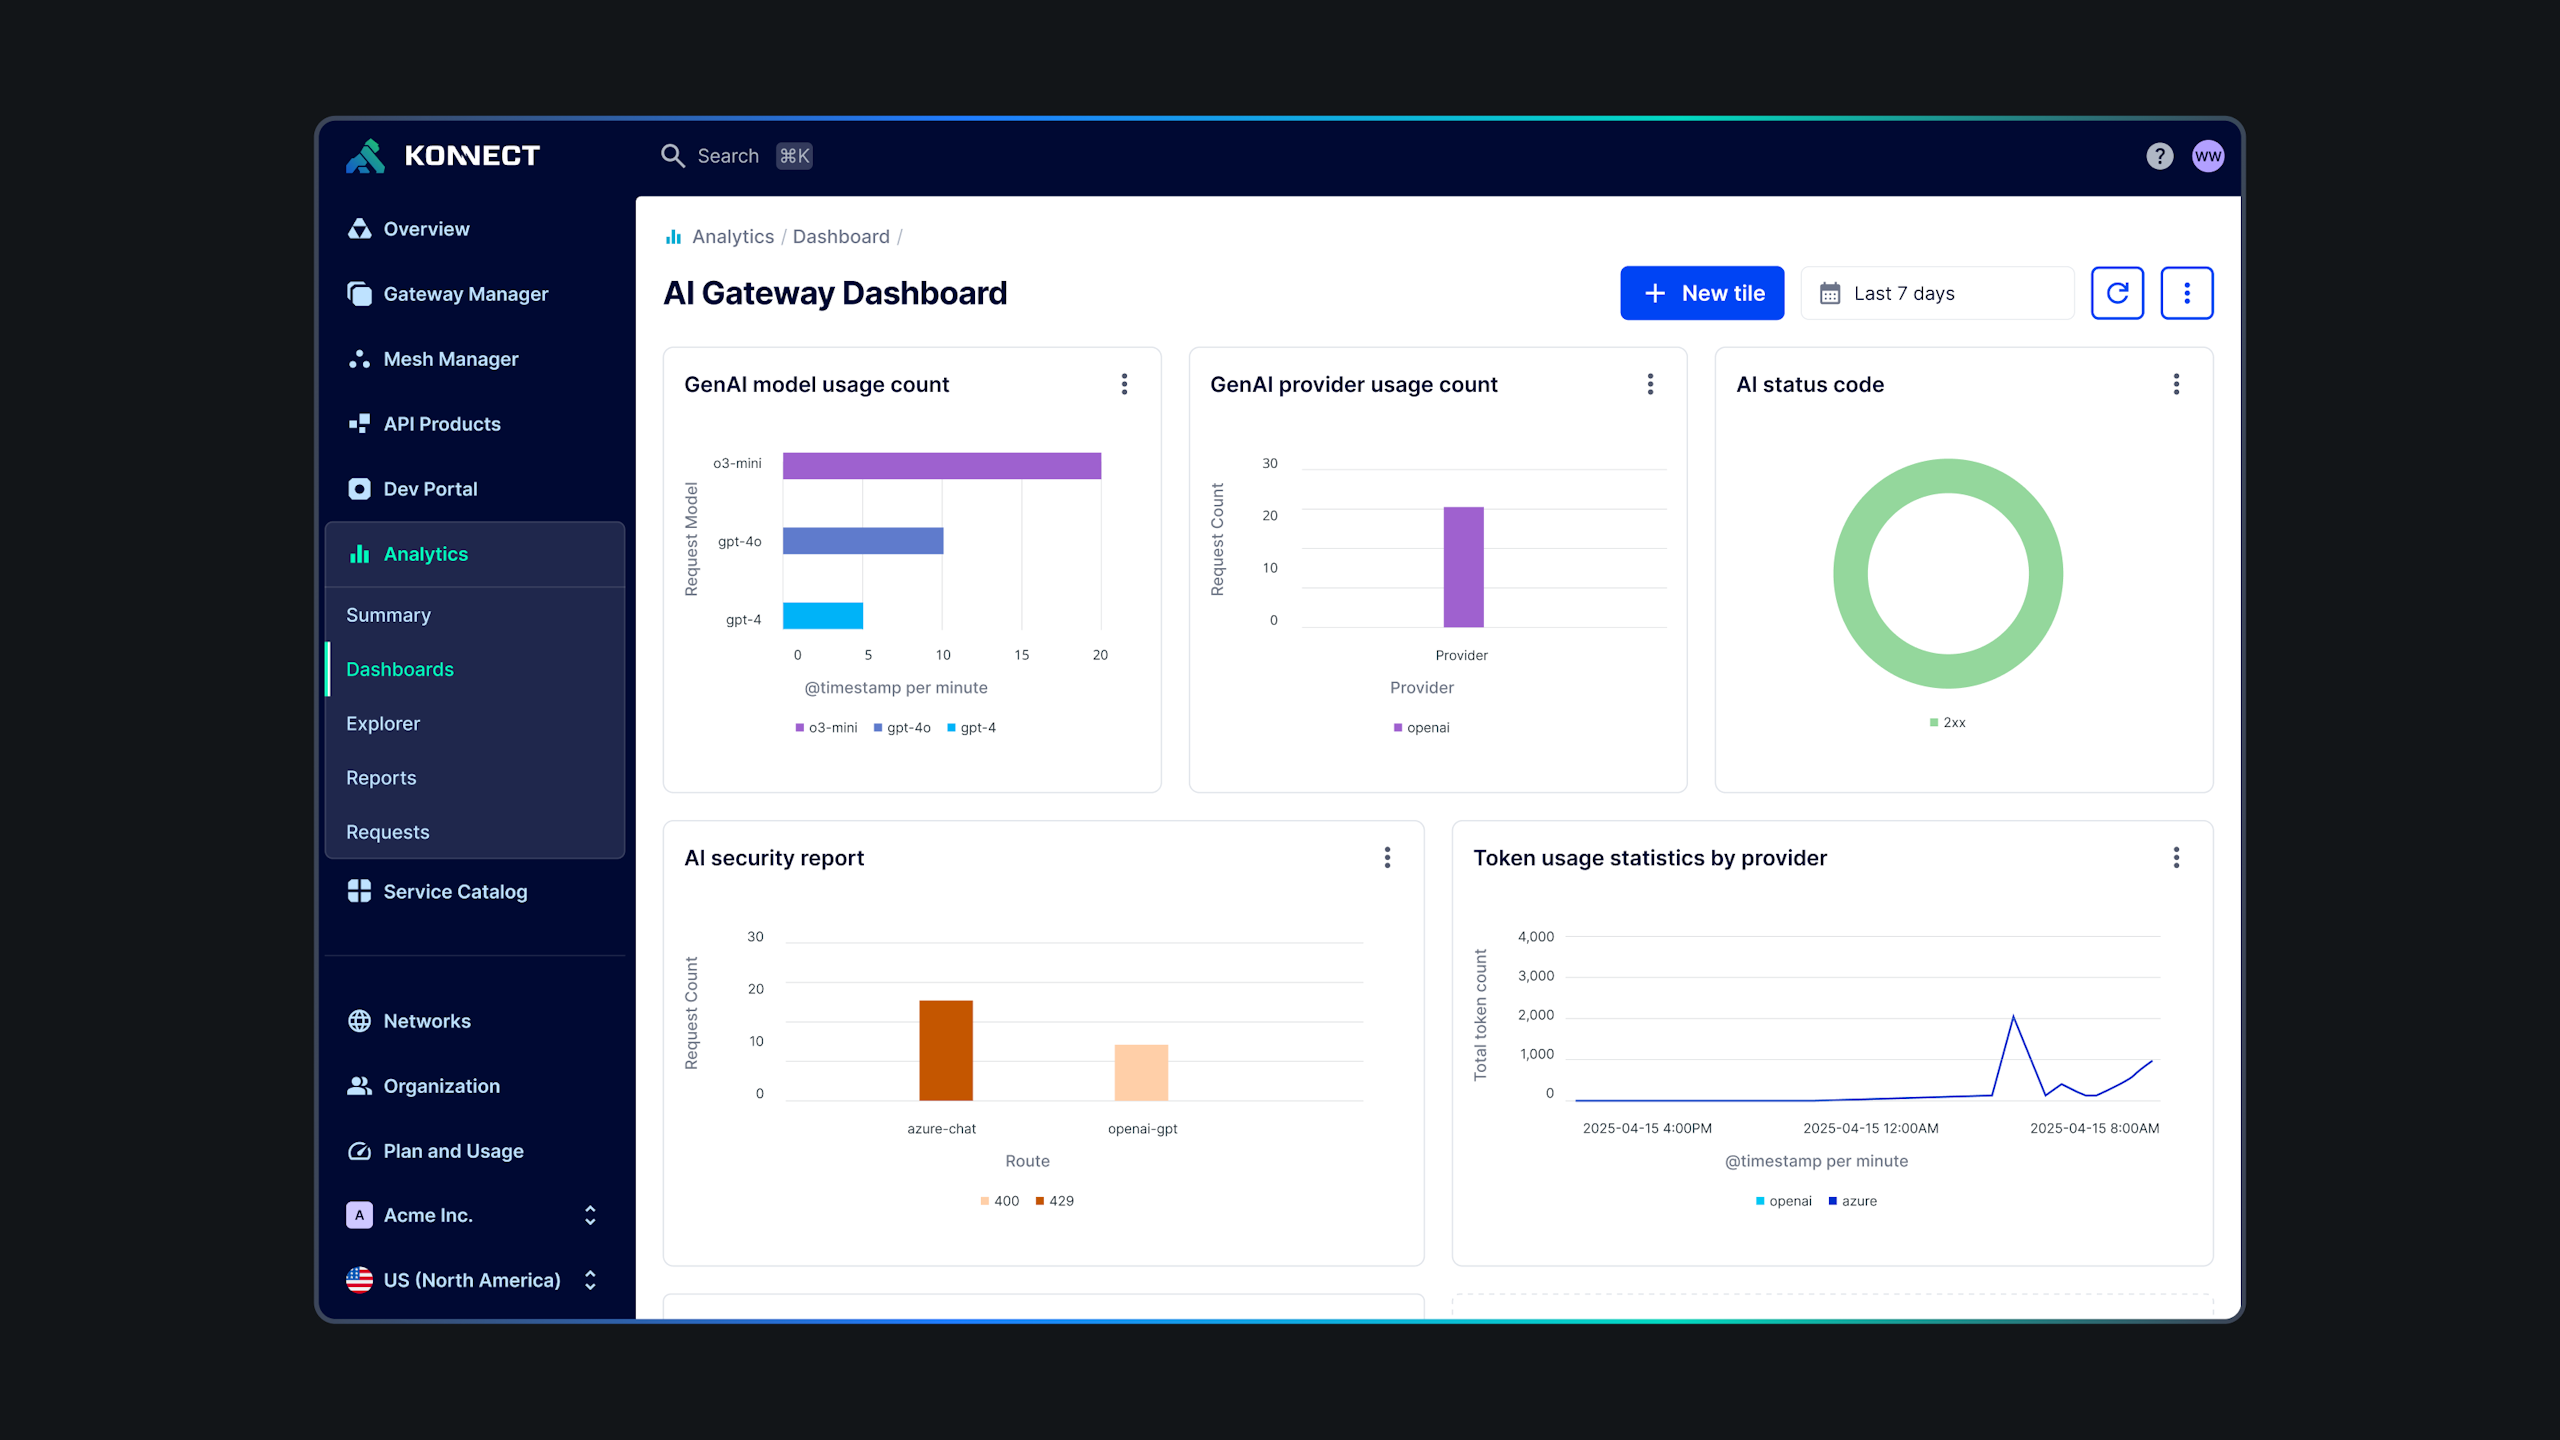Open dashboard kebab menu beside refresh
Image resolution: width=2560 pixels, height=1440 pixels.
(2186, 293)
